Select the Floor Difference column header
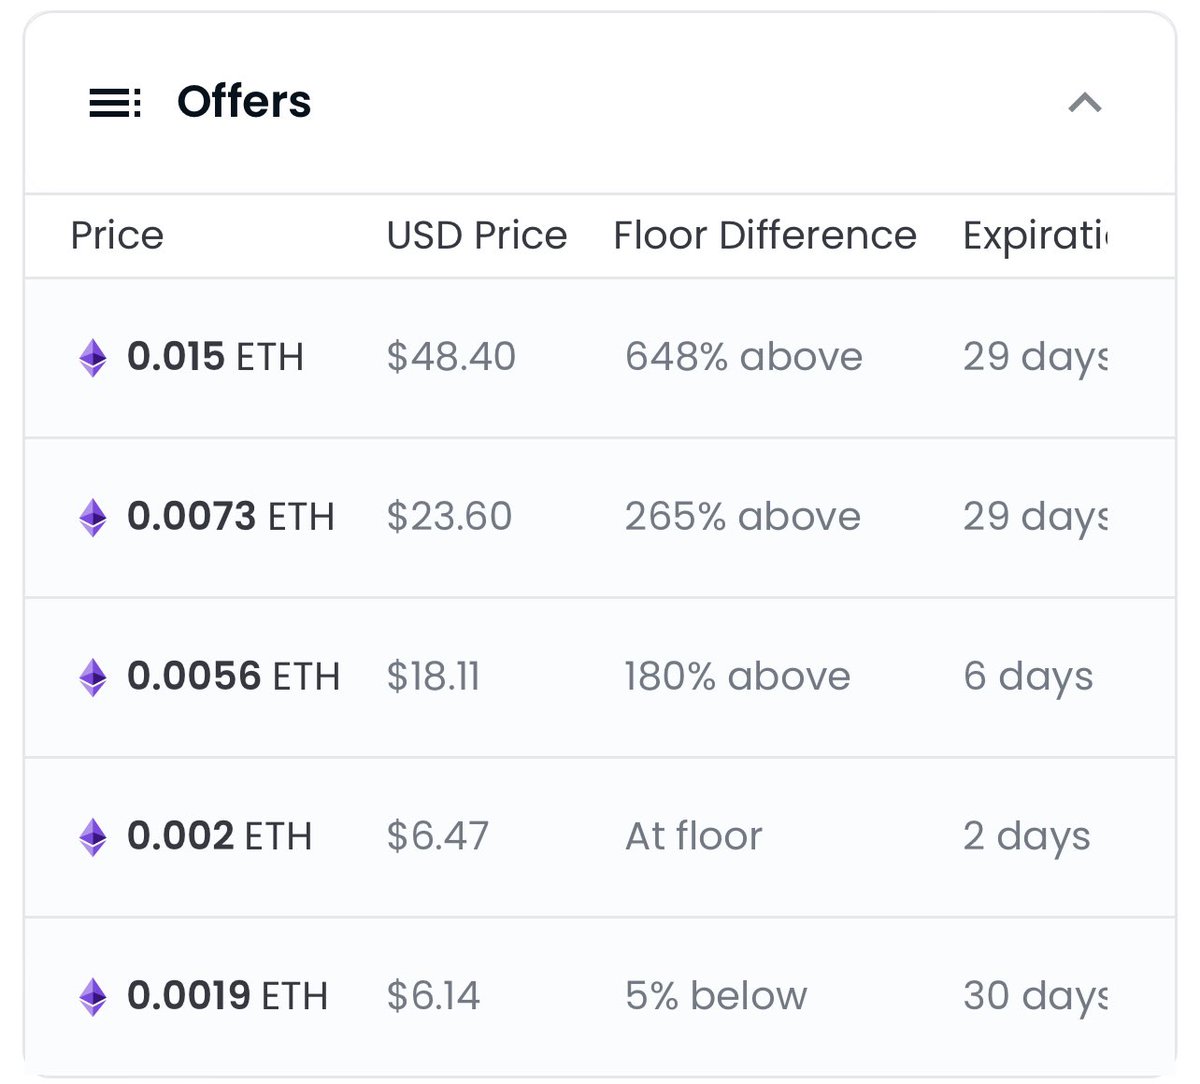The height and width of the screenshot is (1084, 1200). click(x=765, y=236)
